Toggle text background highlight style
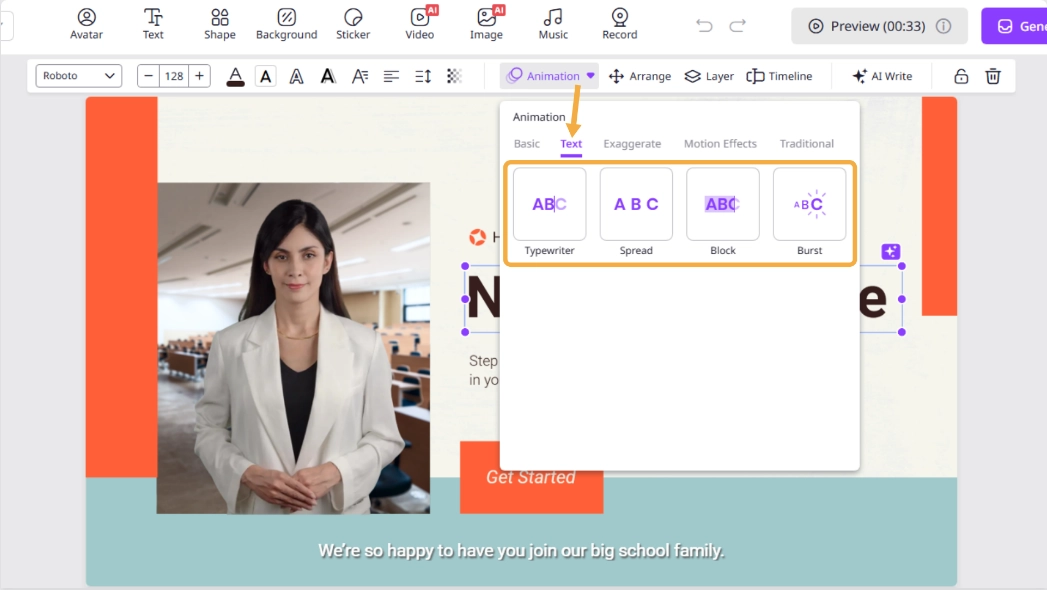 point(265,76)
